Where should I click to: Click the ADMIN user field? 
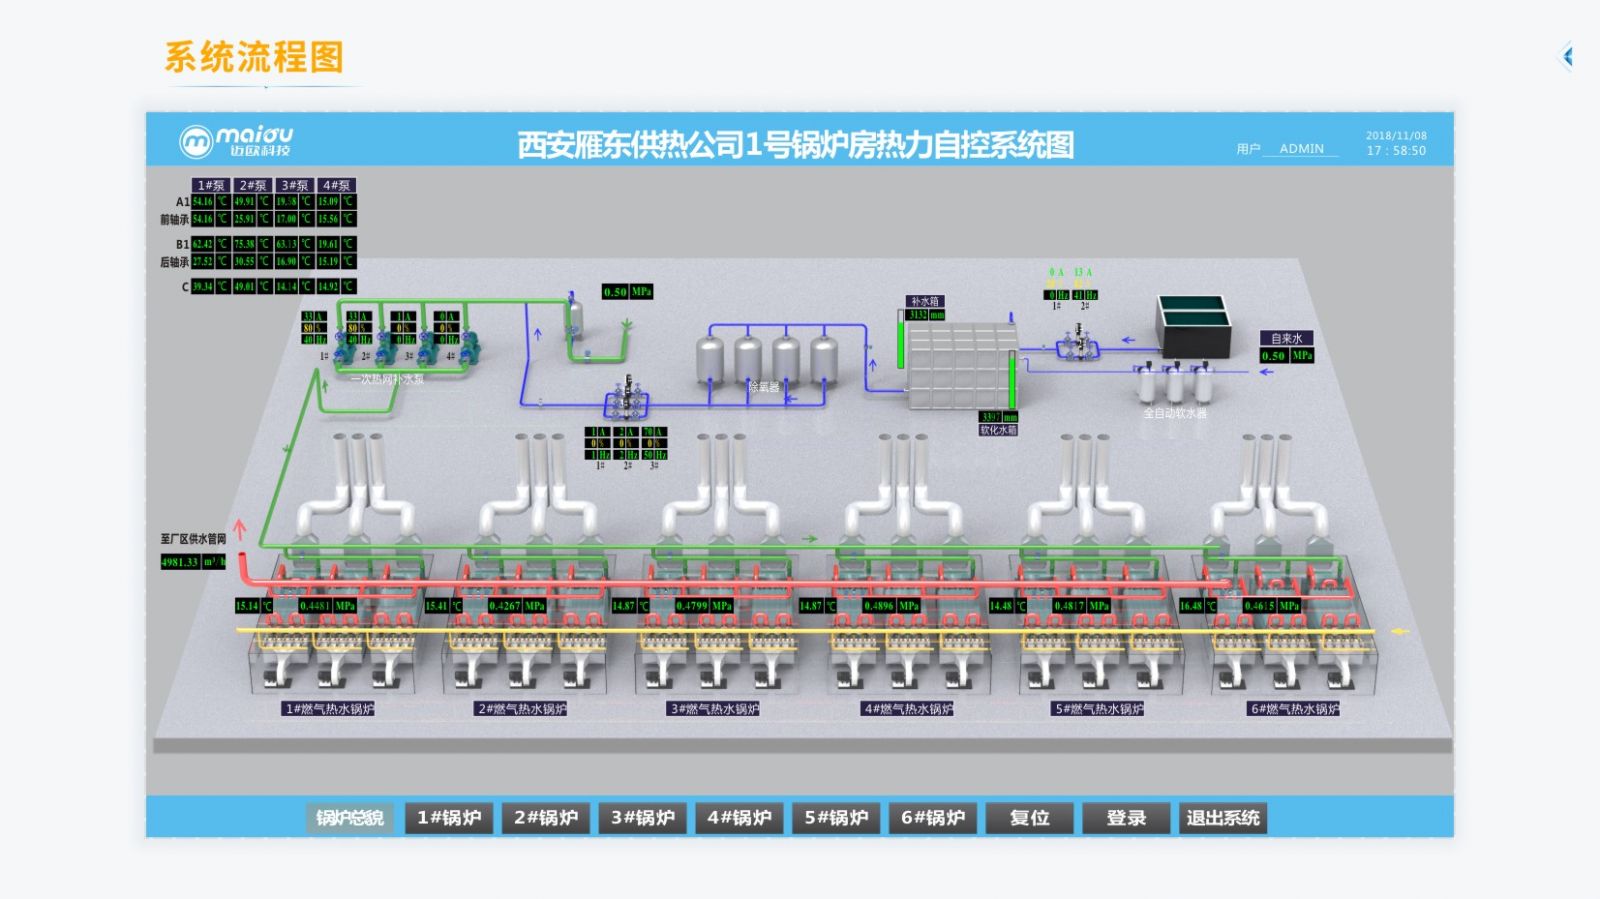(x=1301, y=149)
